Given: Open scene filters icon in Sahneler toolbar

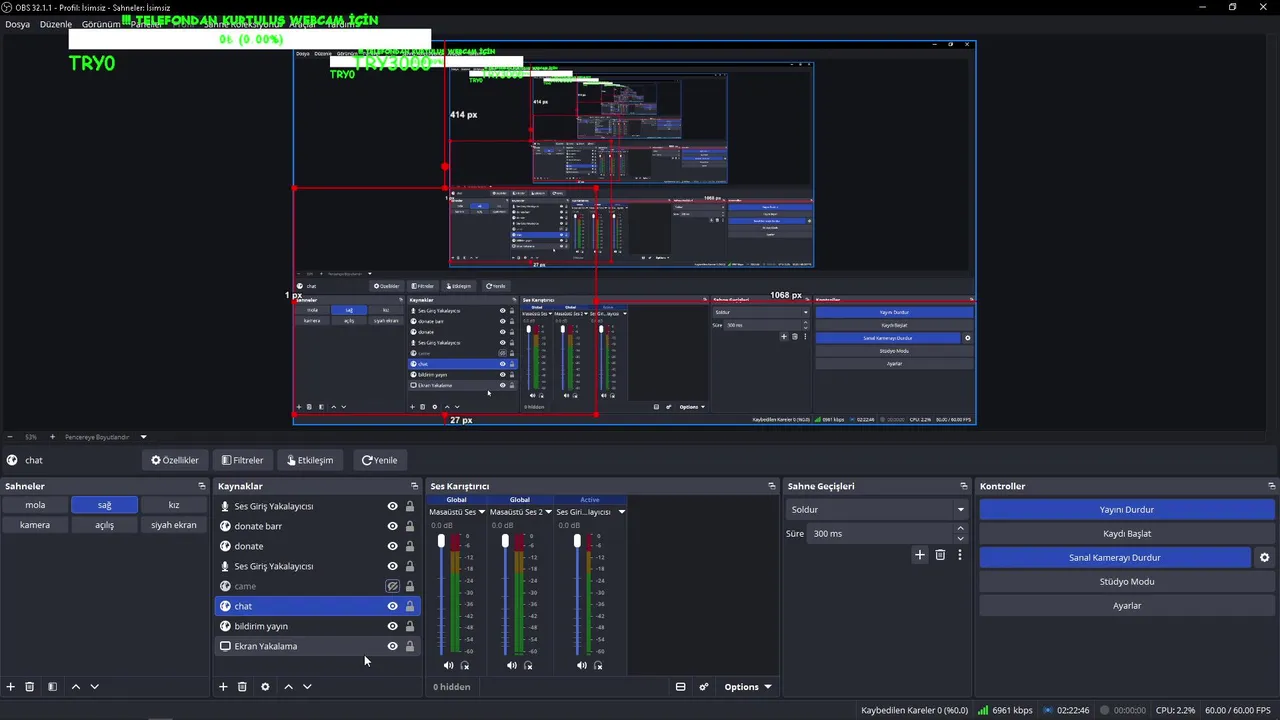Looking at the screenshot, I should click(x=52, y=687).
